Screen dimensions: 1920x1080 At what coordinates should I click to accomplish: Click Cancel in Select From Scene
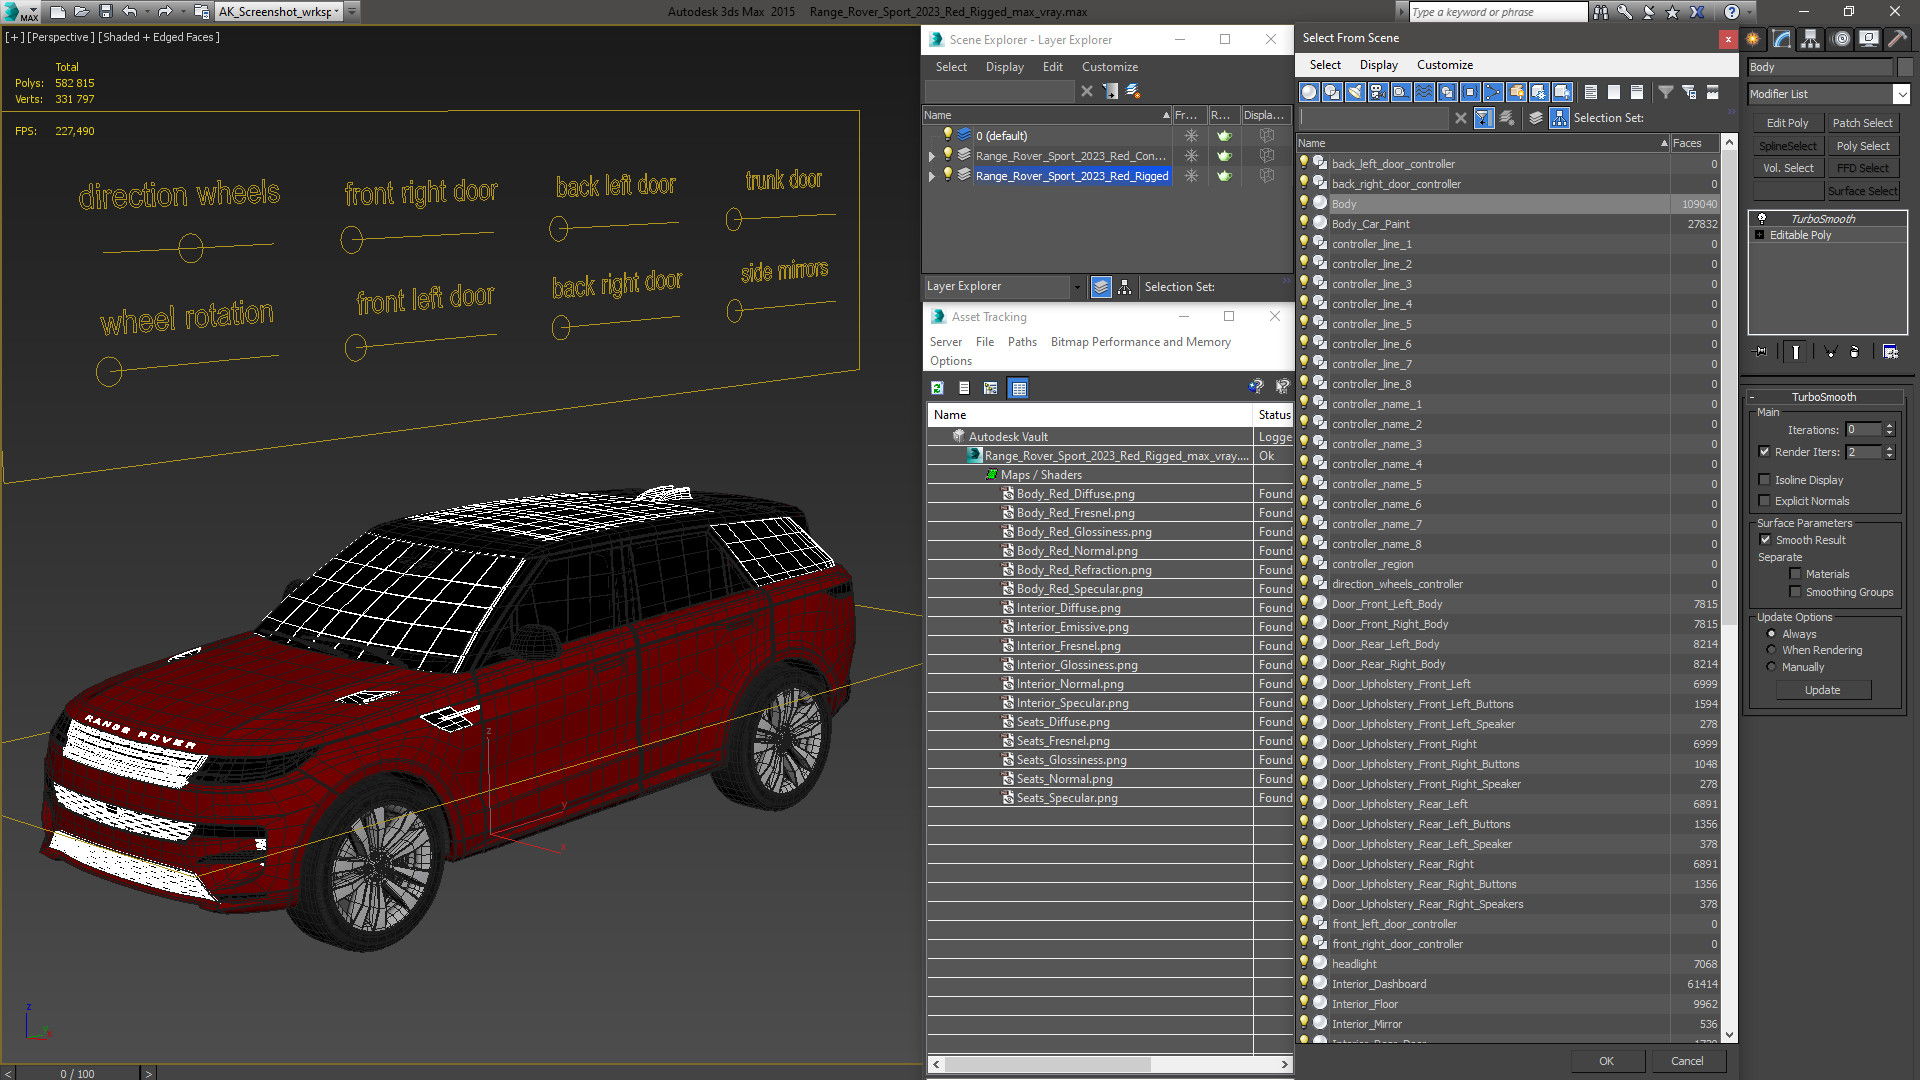1687,1061
